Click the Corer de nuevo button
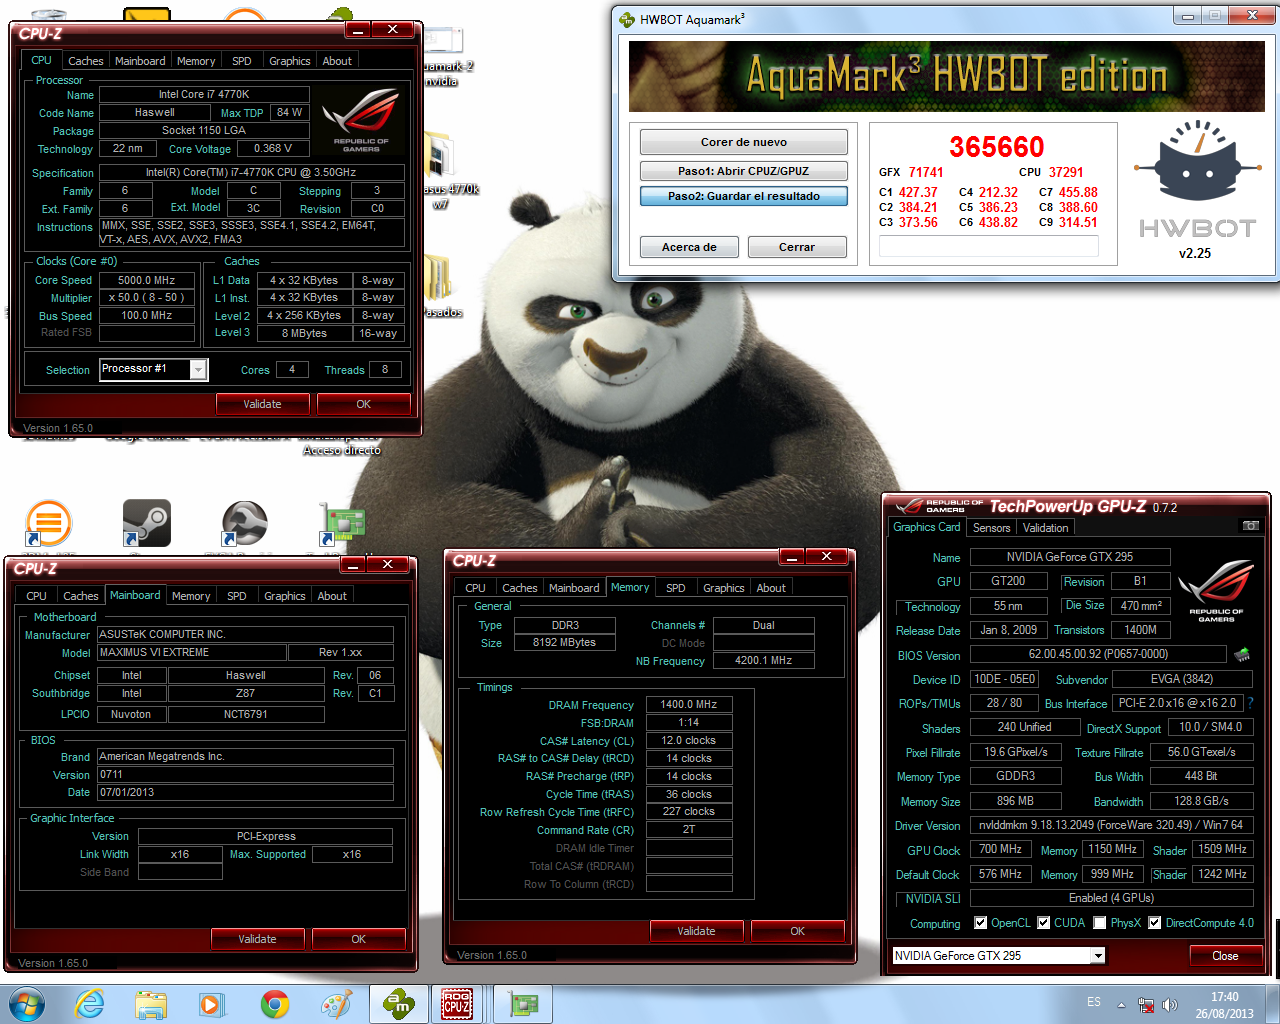Viewport: 1280px width, 1024px height. point(744,142)
